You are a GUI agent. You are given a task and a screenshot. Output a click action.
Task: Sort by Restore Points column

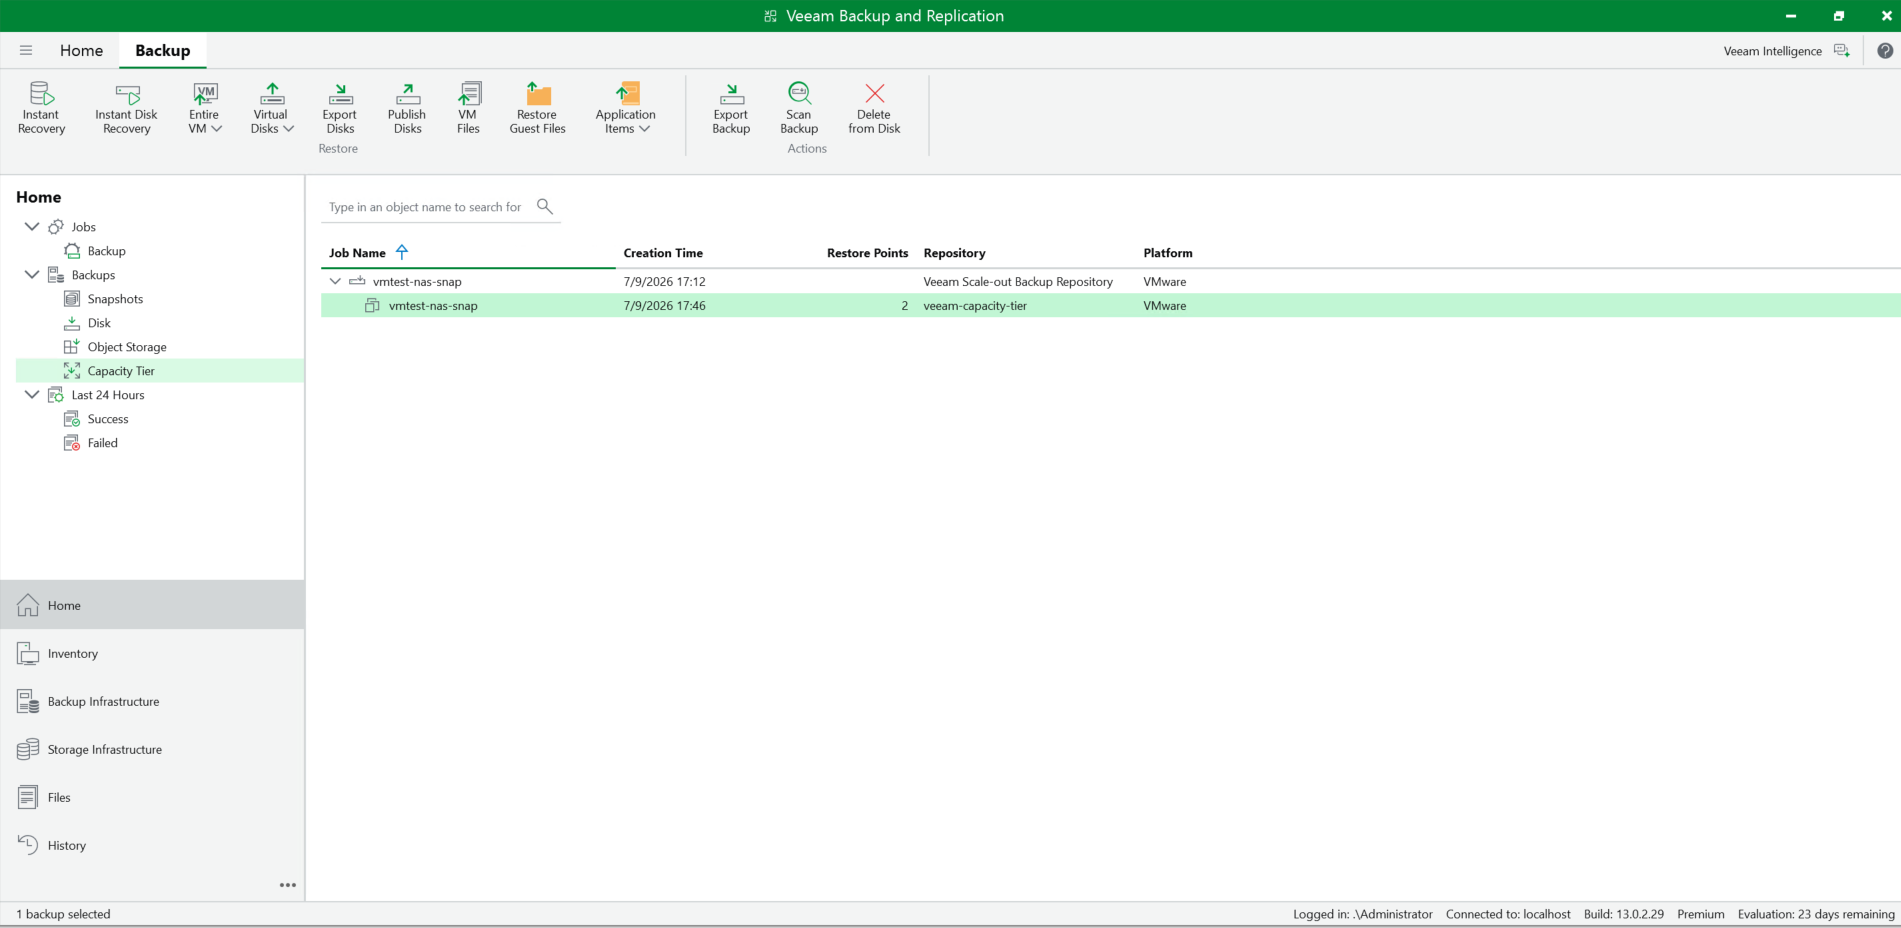[867, 253]
